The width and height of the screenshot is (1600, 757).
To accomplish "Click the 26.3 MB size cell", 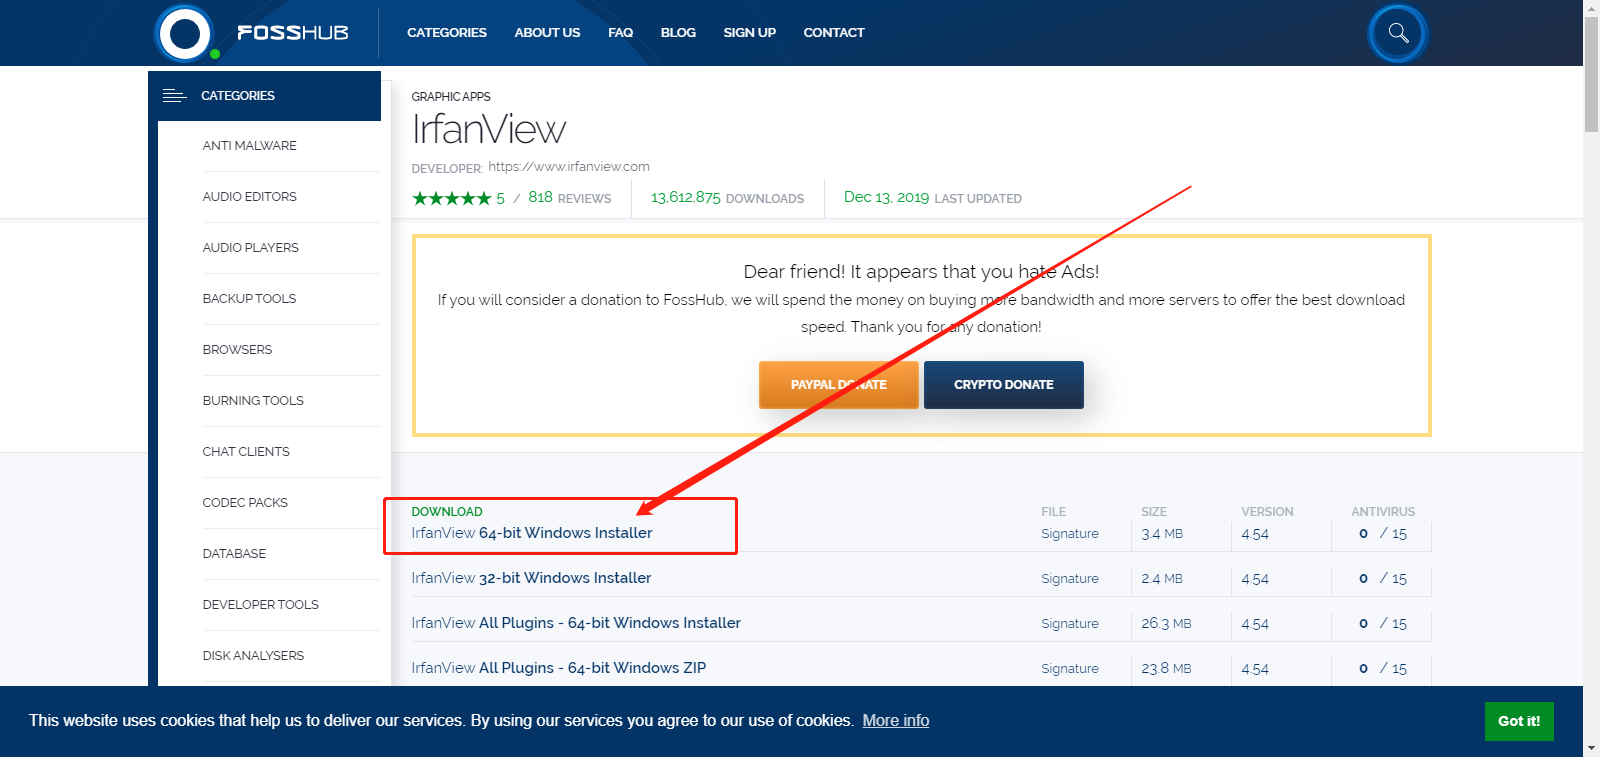I will (x=1166, y=624).
